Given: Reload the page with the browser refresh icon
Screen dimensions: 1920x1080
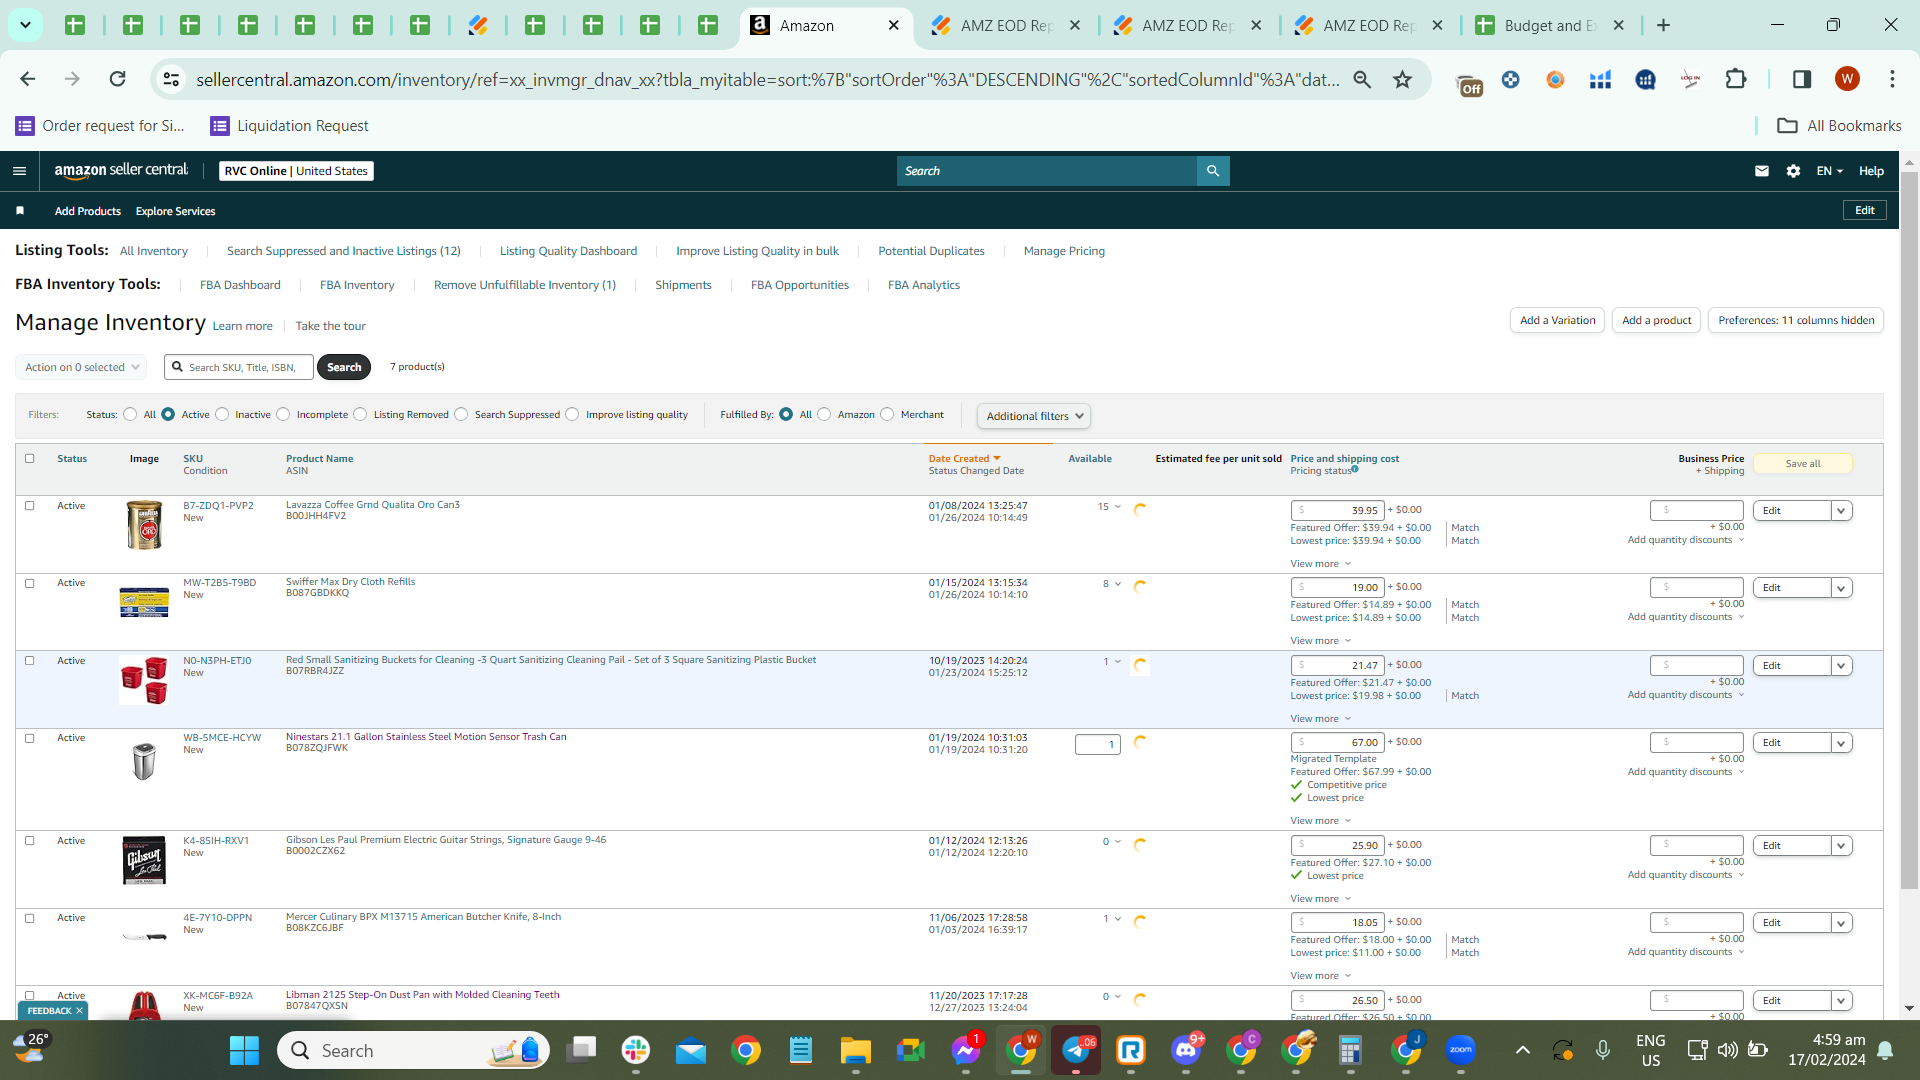Looking at the screenshot, I should point(117,79).
